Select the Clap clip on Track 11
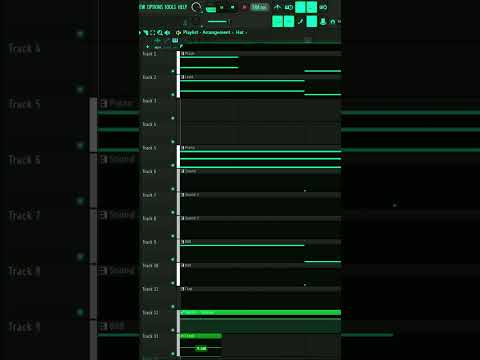 (x=260, y=298)
